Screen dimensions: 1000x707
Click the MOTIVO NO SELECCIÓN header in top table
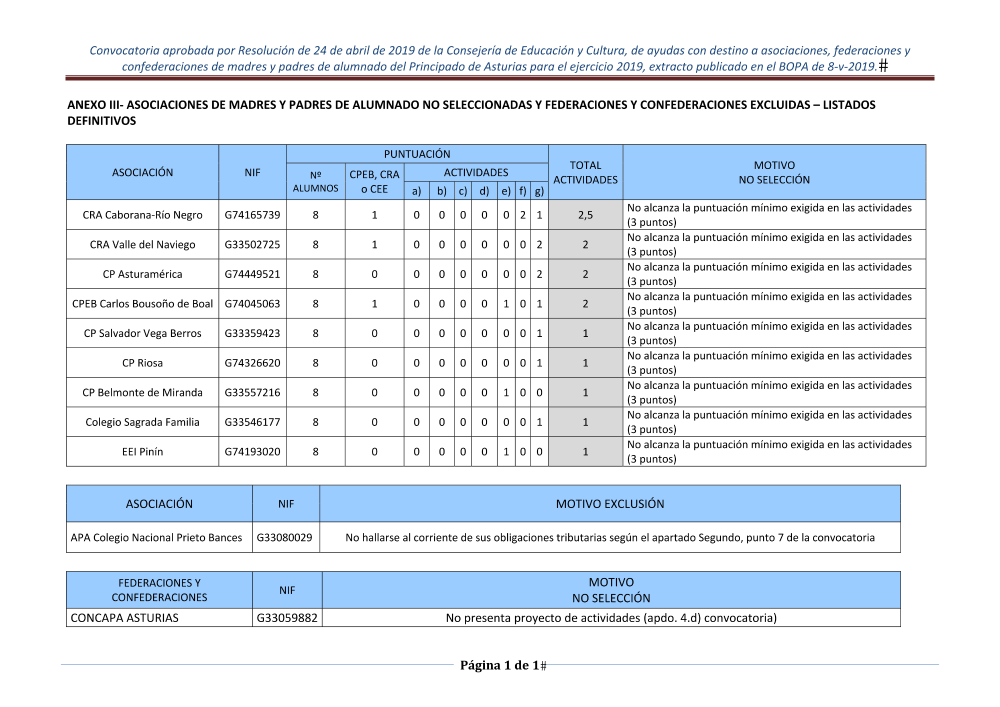(773, 172)
